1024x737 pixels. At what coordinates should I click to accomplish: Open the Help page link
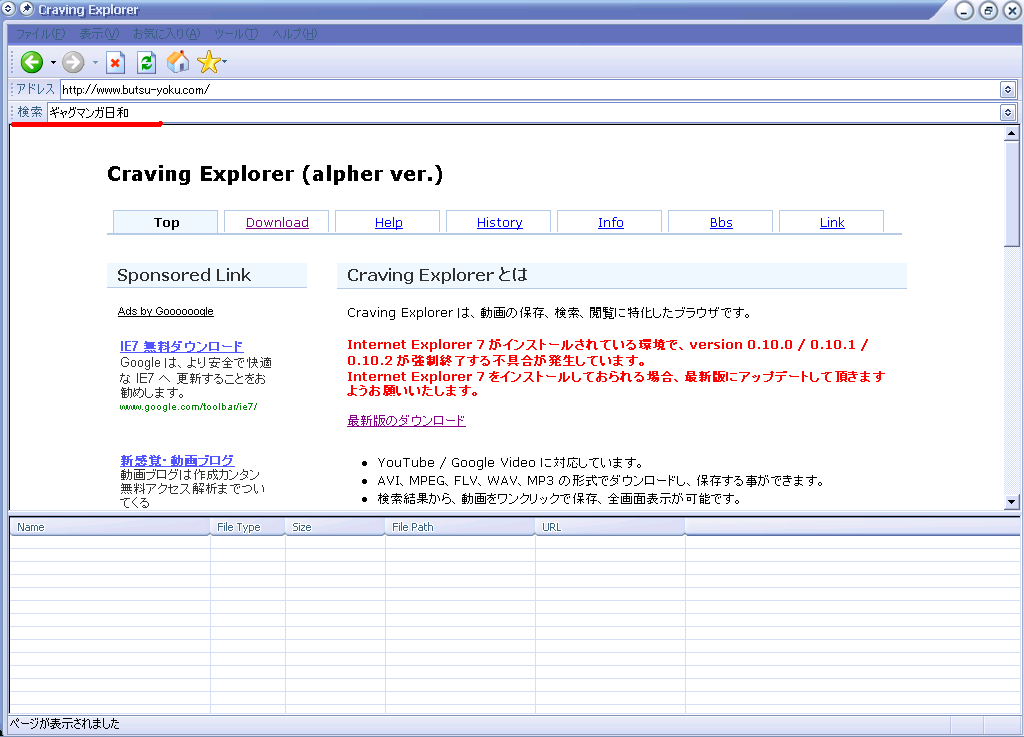coord(389,223)
